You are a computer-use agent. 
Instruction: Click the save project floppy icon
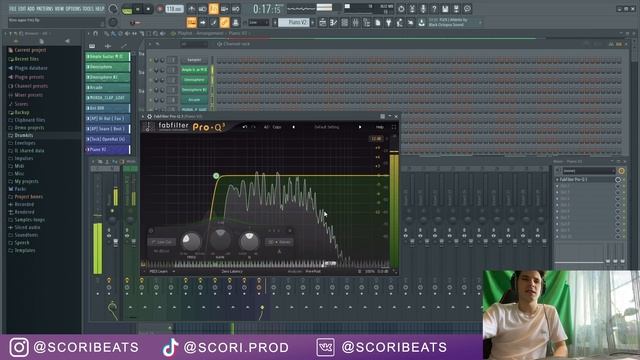click(x=445, y=9)
